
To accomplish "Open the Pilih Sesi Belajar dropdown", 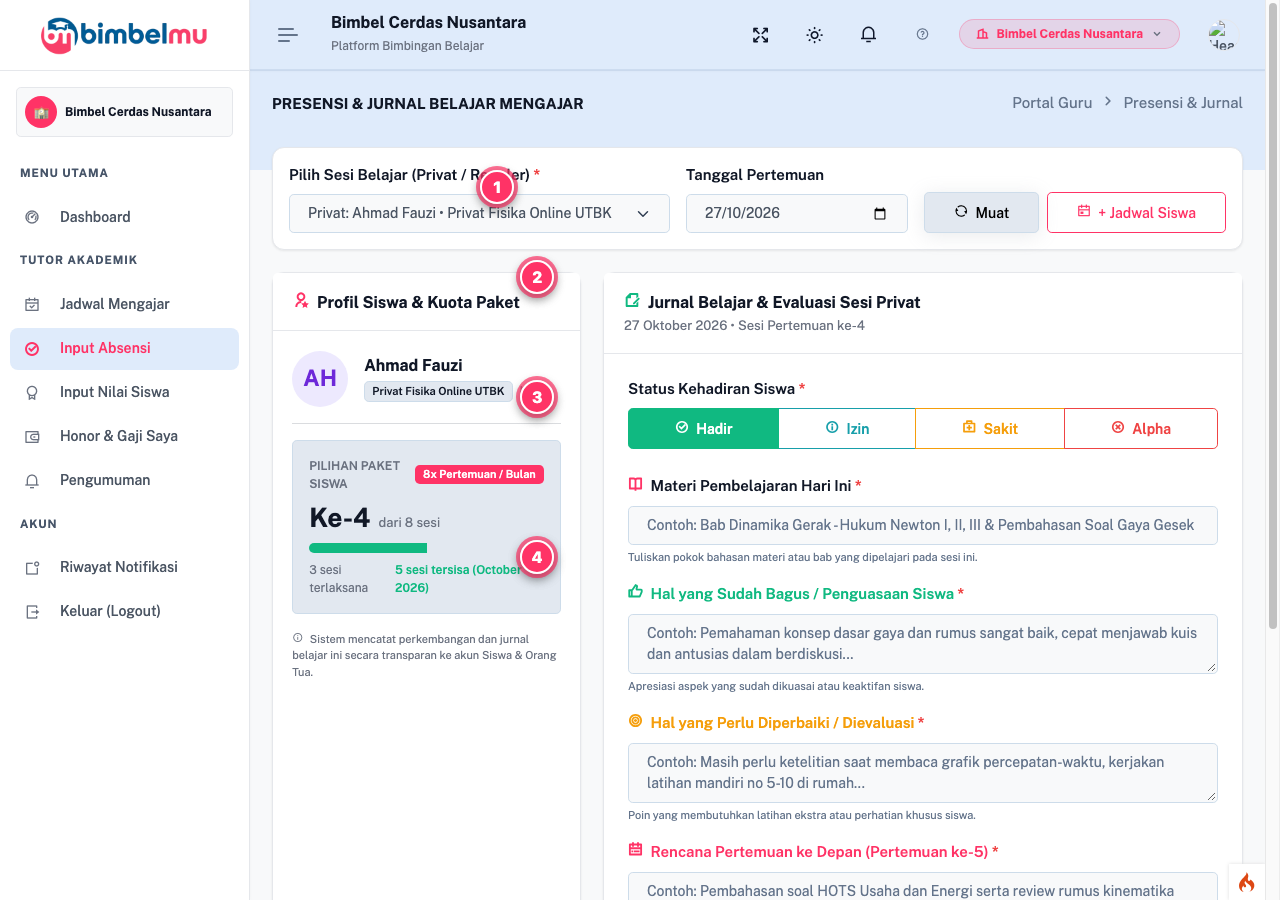I will click(479, 213).
